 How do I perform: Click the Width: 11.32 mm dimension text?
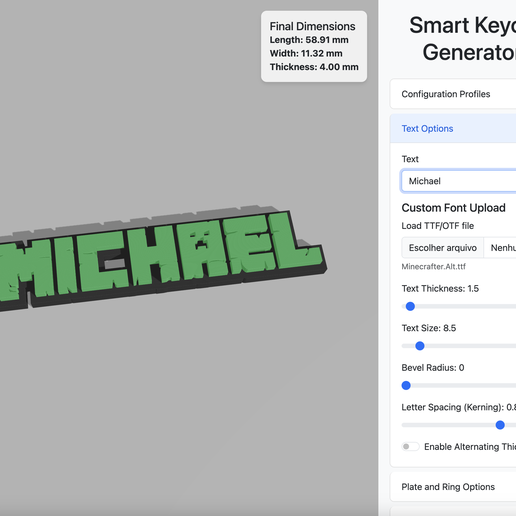click(x=306, y=53)
